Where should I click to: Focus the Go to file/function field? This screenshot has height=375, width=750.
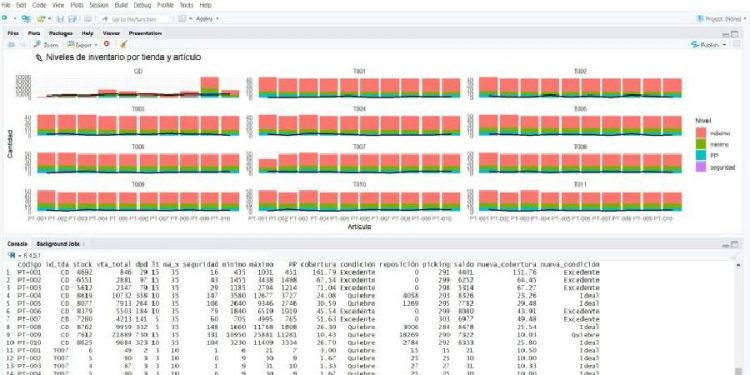[x=135, y=19]
